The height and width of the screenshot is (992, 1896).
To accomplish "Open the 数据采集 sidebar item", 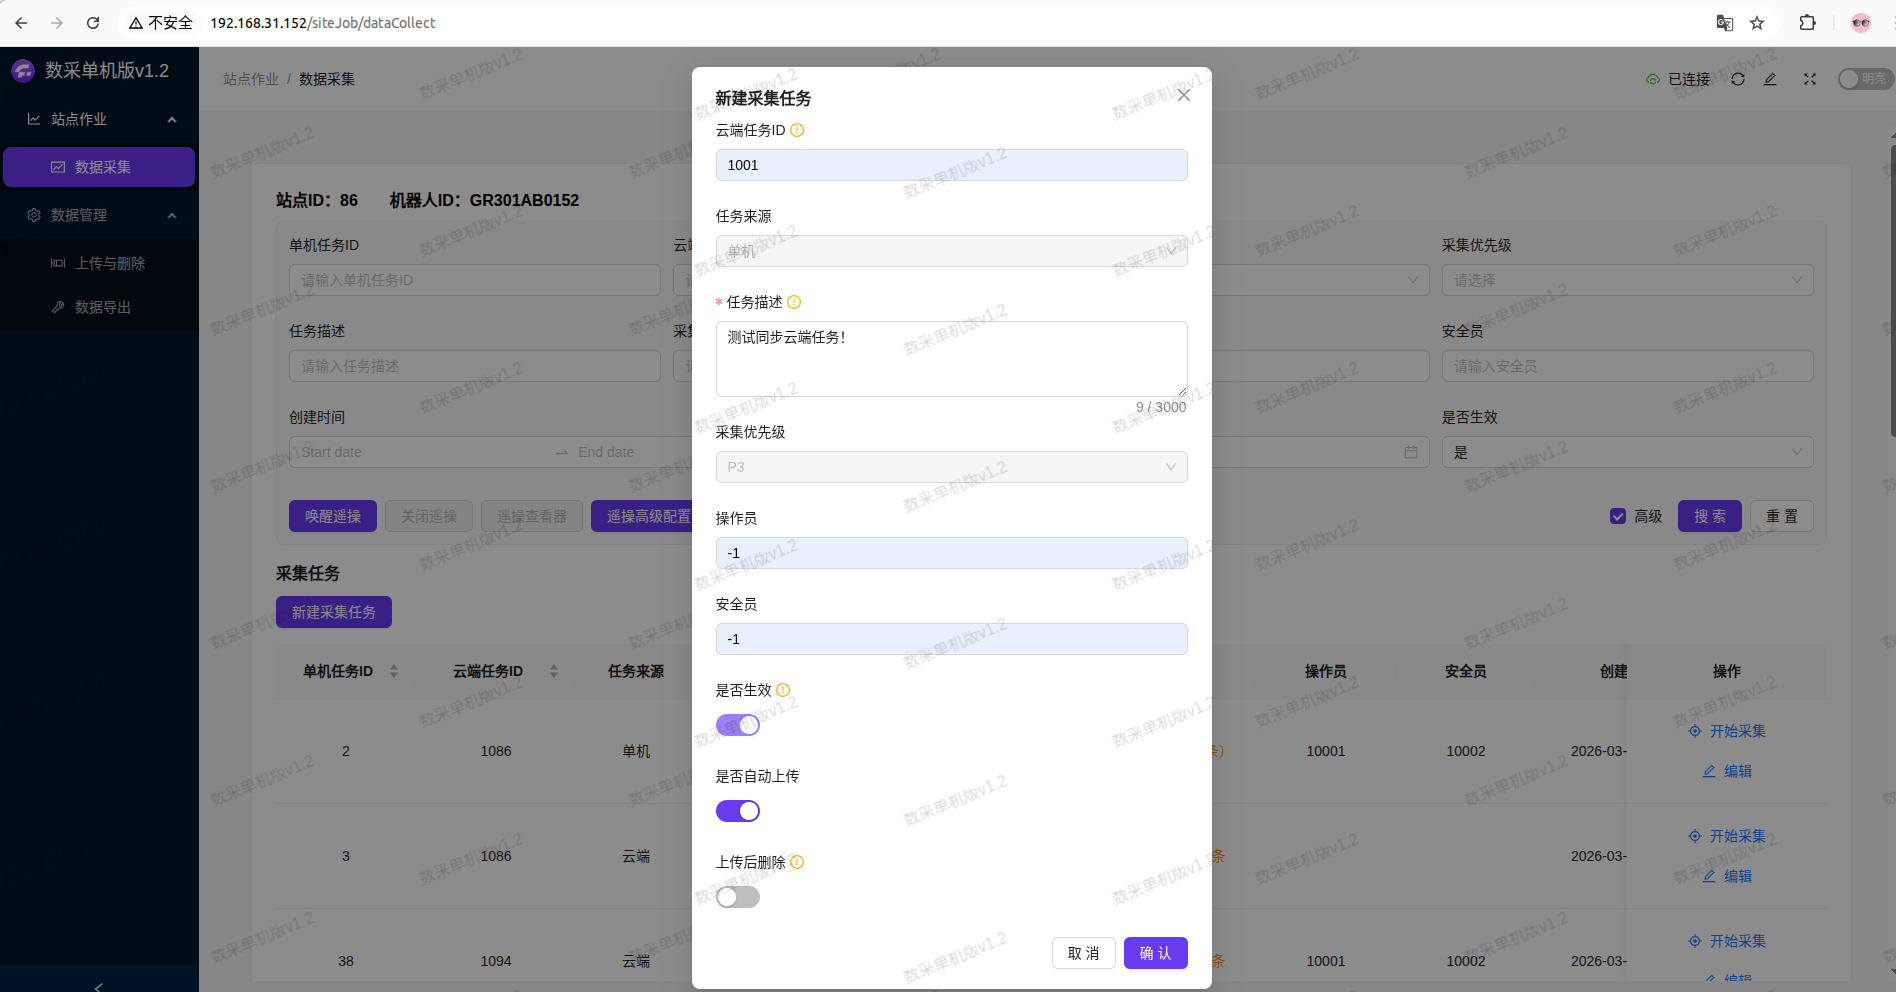I will (99, 167).
